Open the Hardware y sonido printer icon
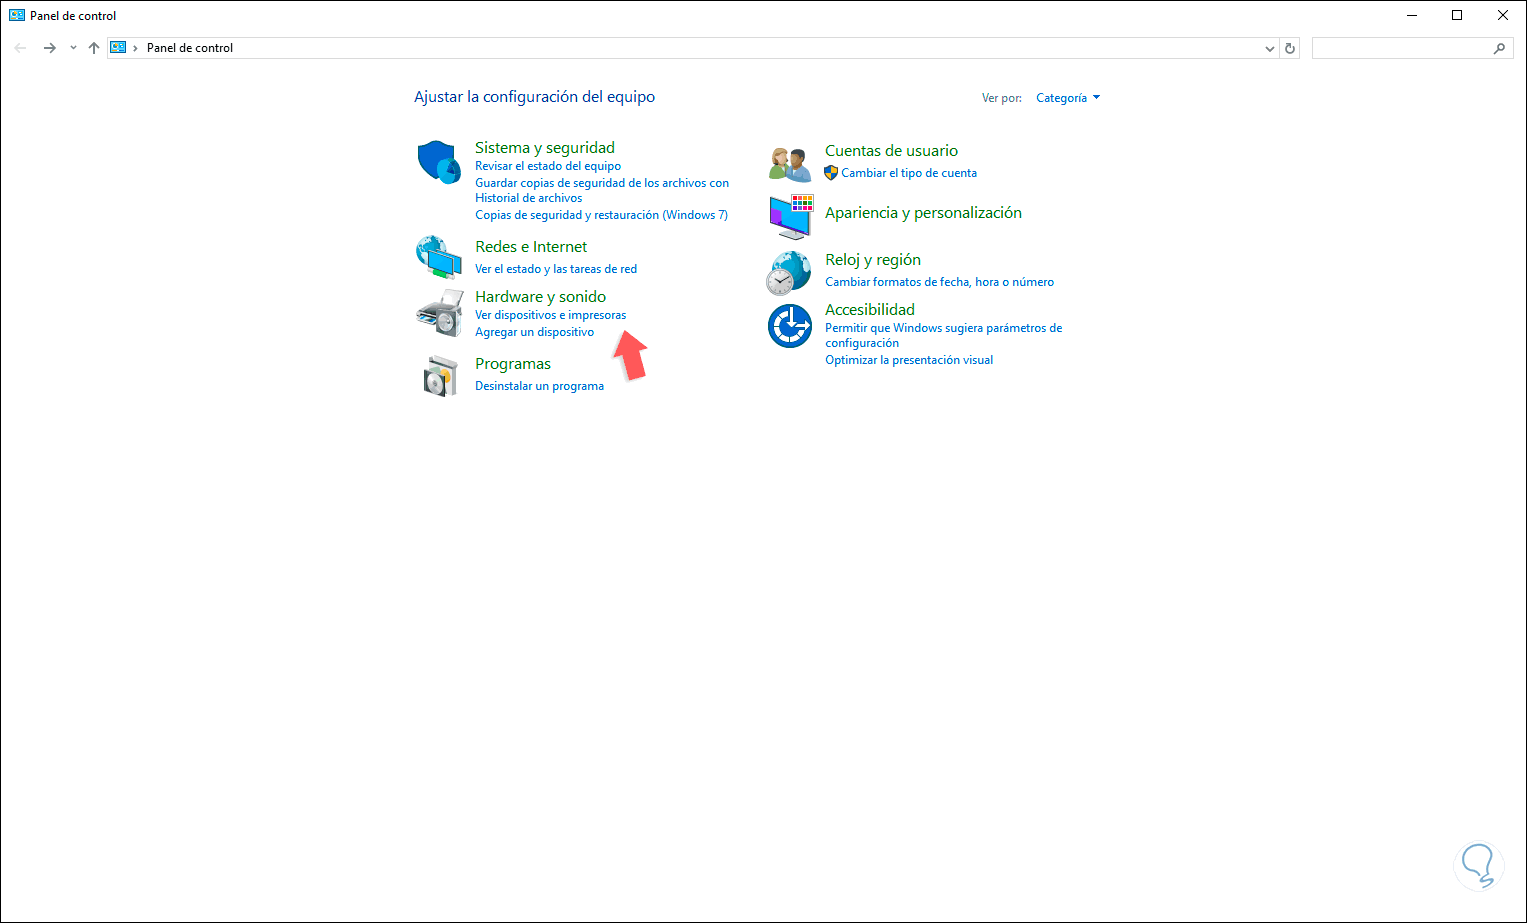This screenshot has height=923, width=1527. coord(439,314)
